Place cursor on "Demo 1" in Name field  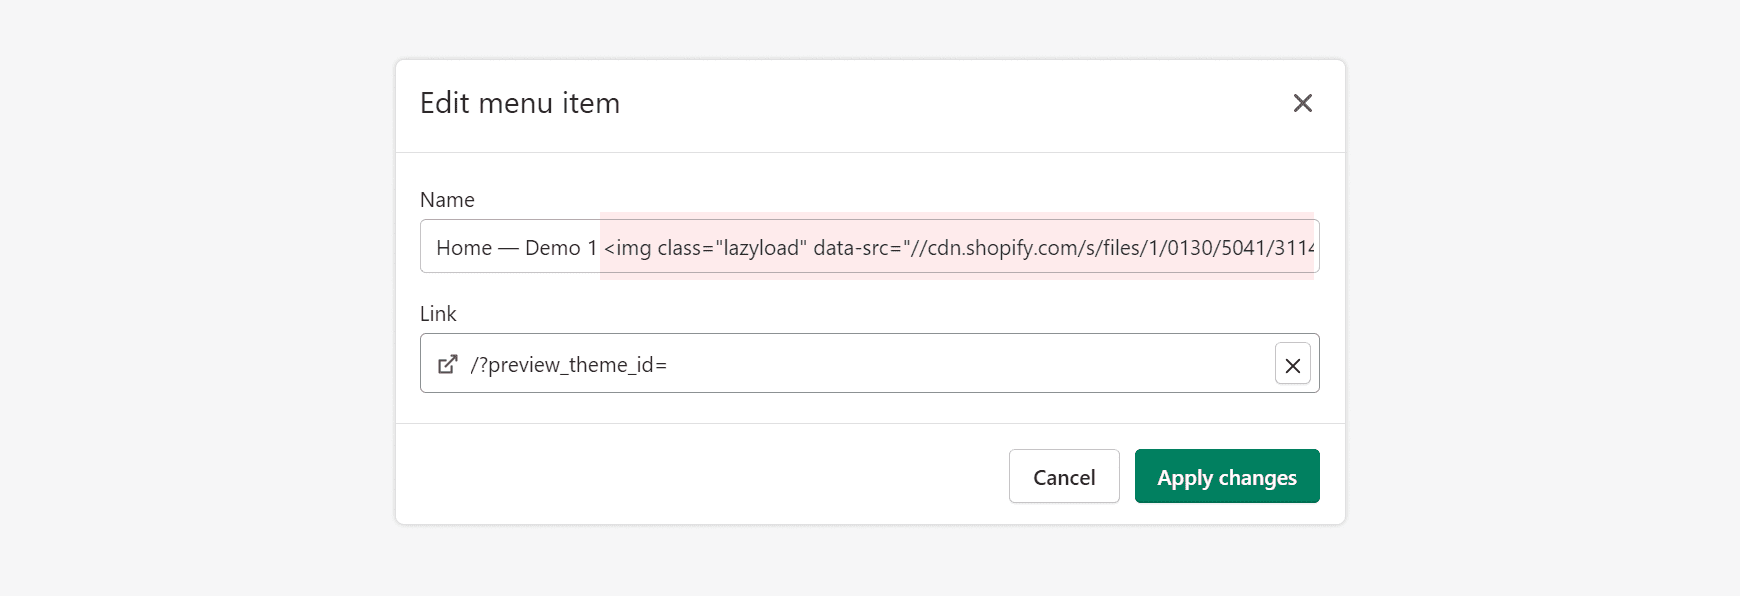point(560,248)
